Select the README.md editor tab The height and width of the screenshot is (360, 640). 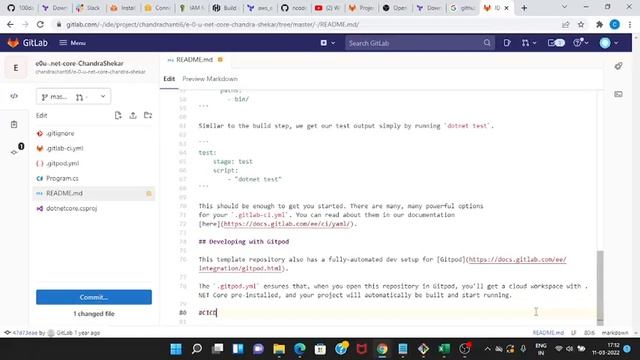pos(195,60)
